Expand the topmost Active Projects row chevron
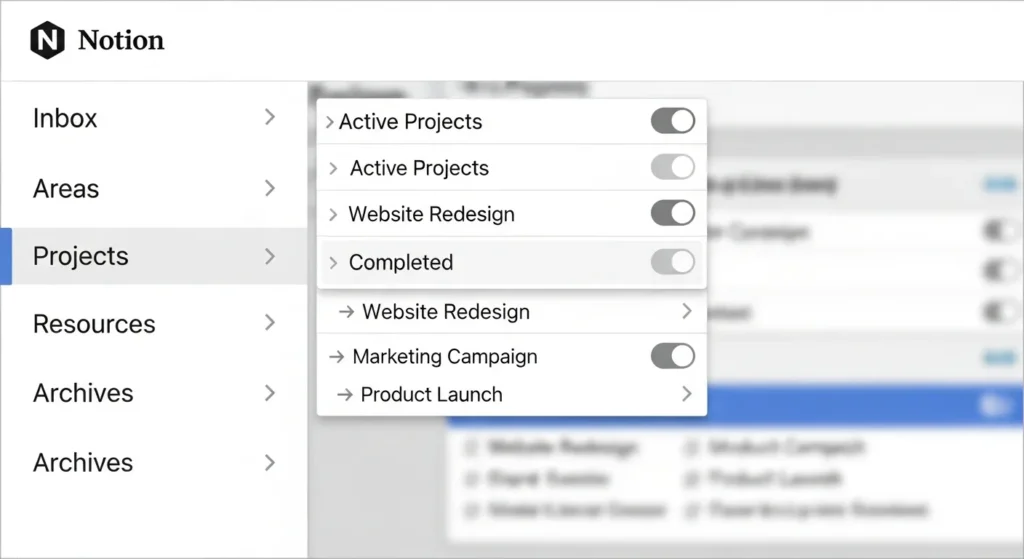 329,122
